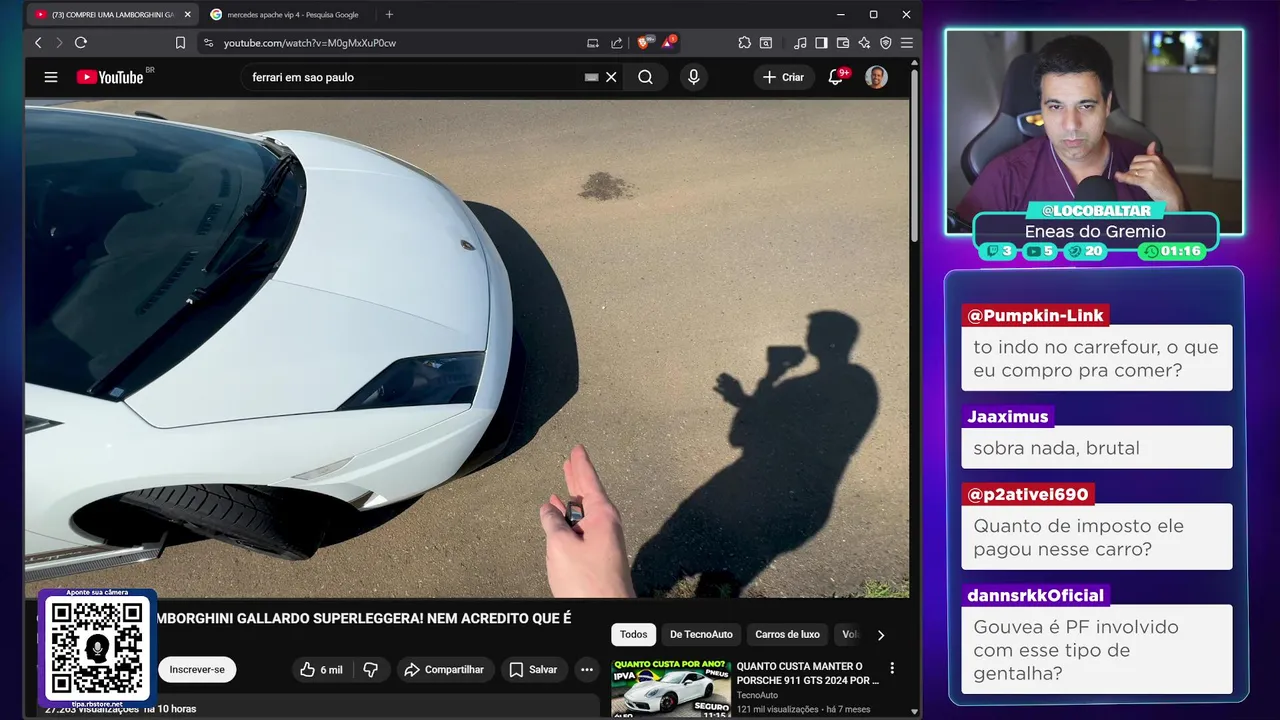Run the search with the magnifier button

[645, 77]
